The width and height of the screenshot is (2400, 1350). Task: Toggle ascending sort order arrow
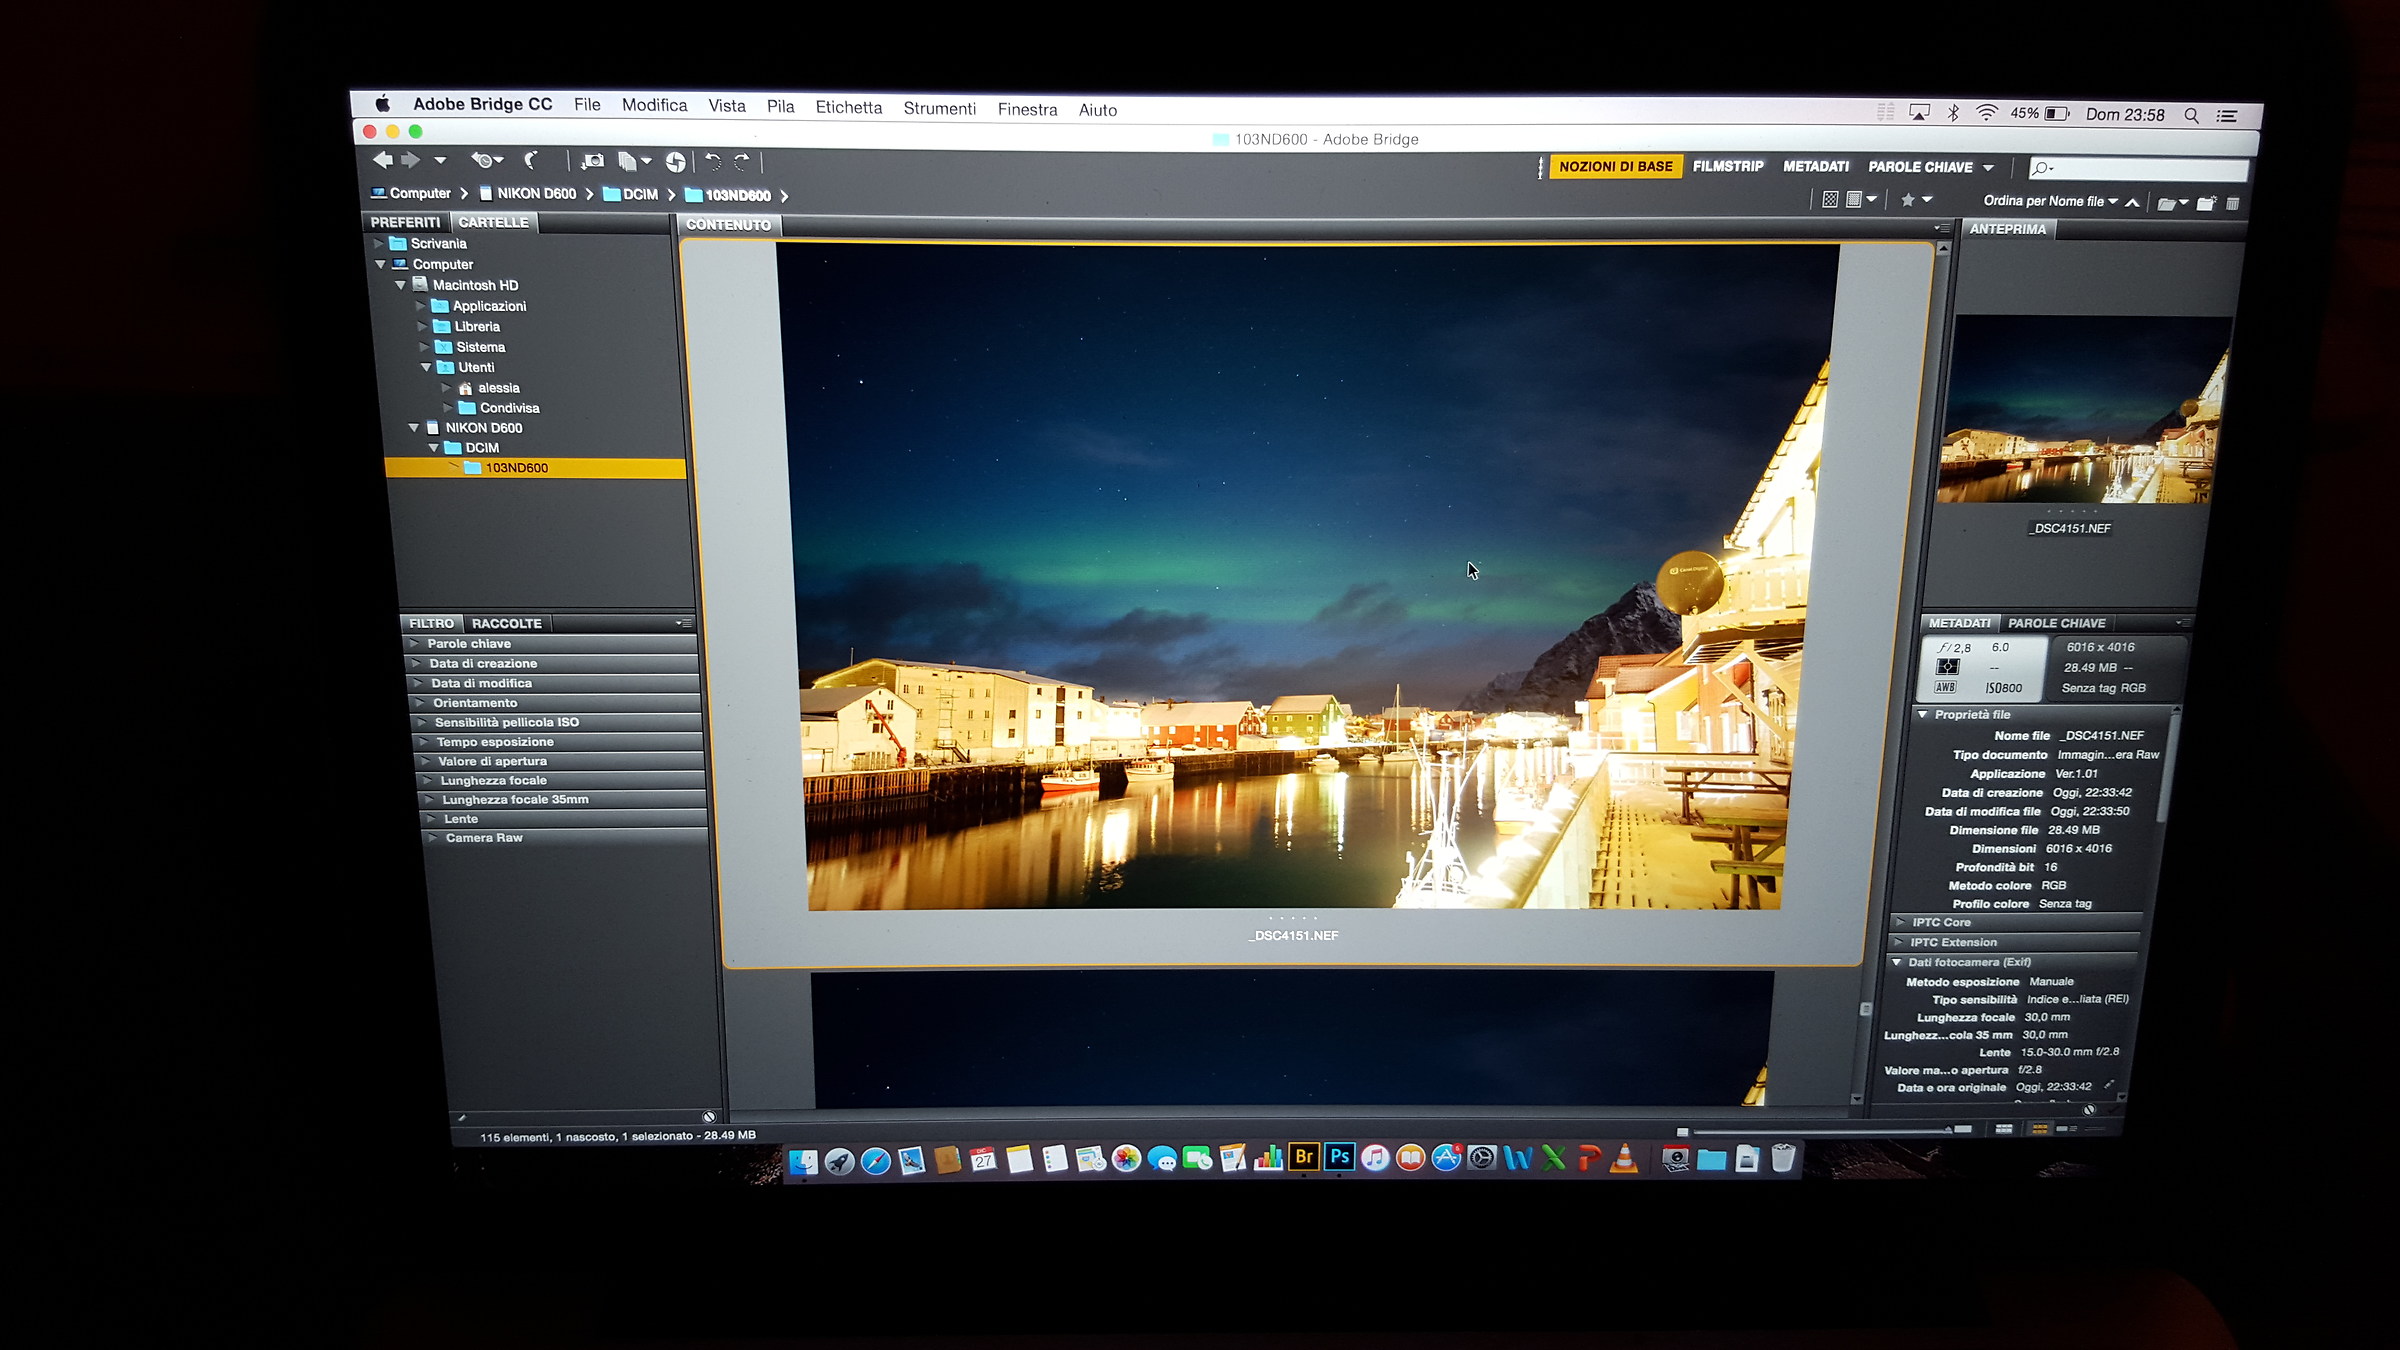[x=2132, y=202]
